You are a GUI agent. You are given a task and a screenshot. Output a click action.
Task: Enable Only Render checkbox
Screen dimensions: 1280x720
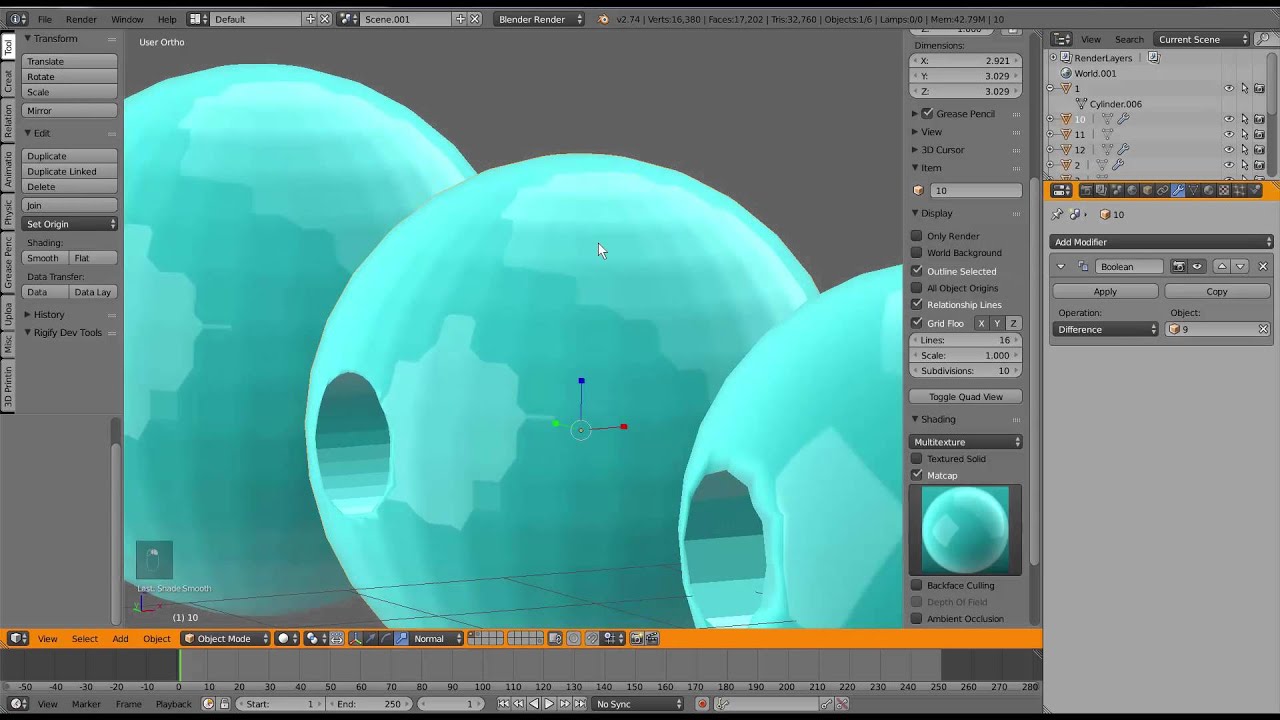(916, 236)
